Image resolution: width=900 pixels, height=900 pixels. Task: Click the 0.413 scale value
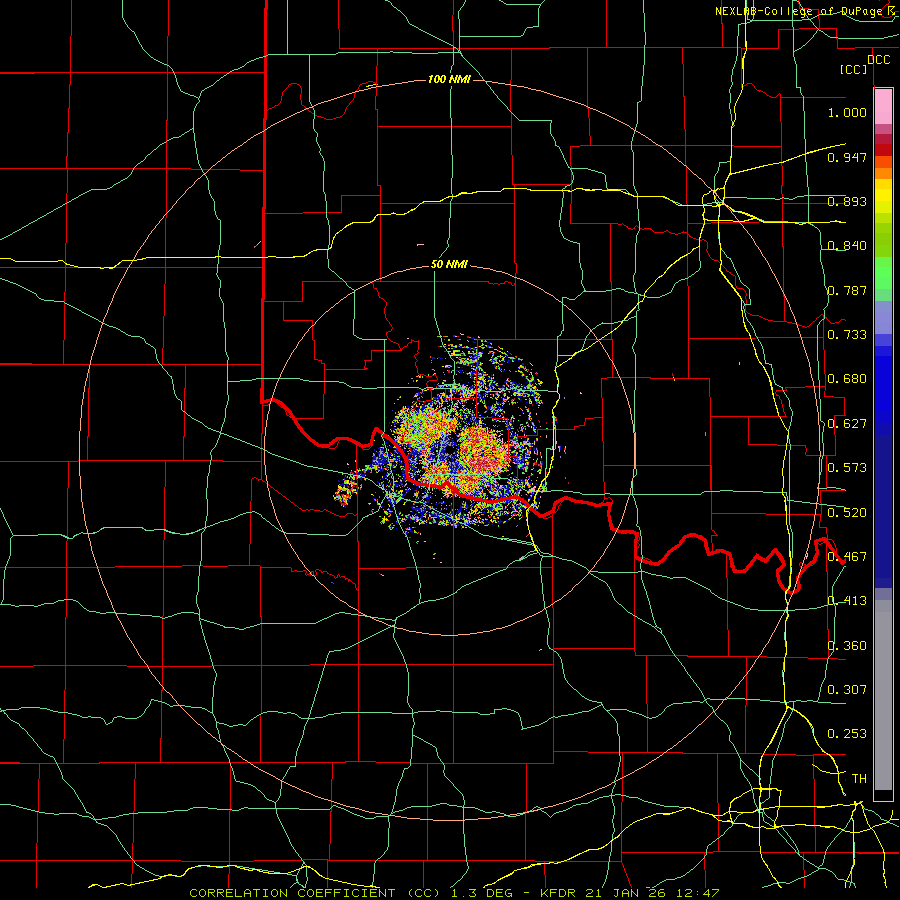click(x=847, y=601)
